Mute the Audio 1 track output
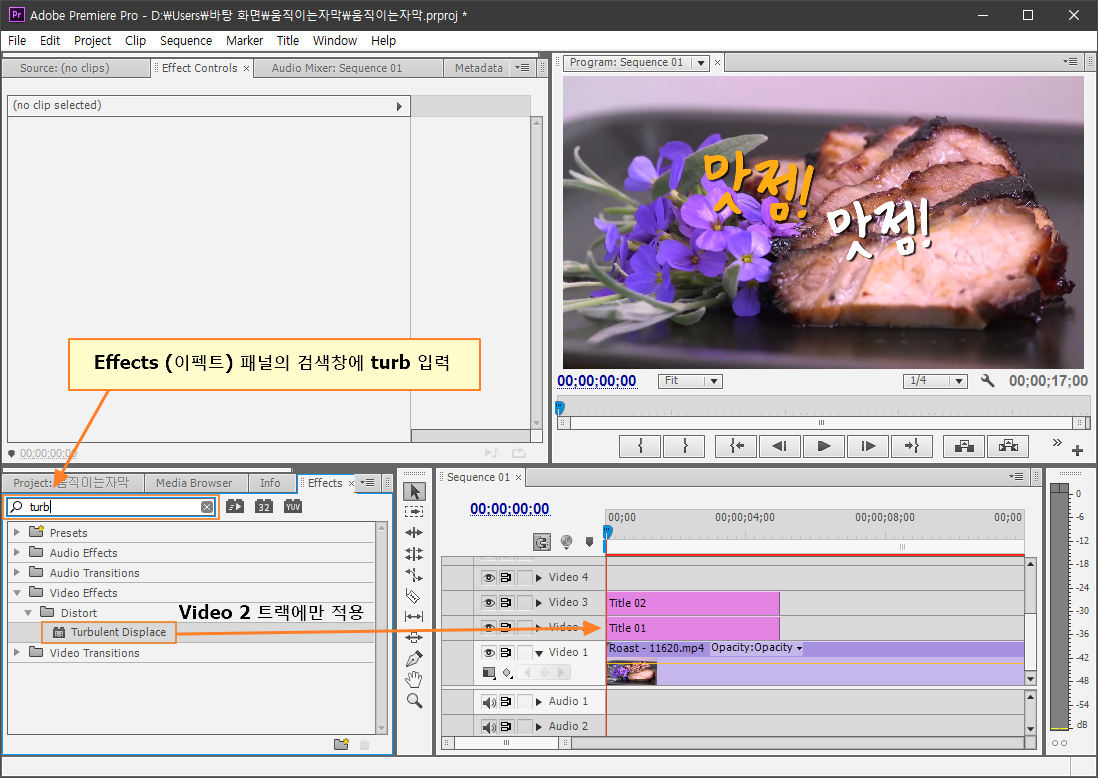Image resolution: width=1098 pixels, height=778 pixels. pyautogui.click(x=489, y=702)
